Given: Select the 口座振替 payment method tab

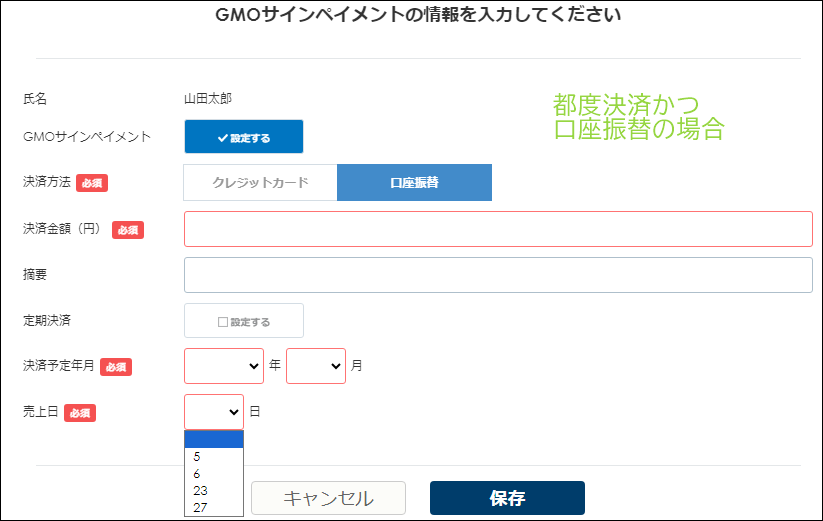Looking at the screenshot, I should coord(414,183).
